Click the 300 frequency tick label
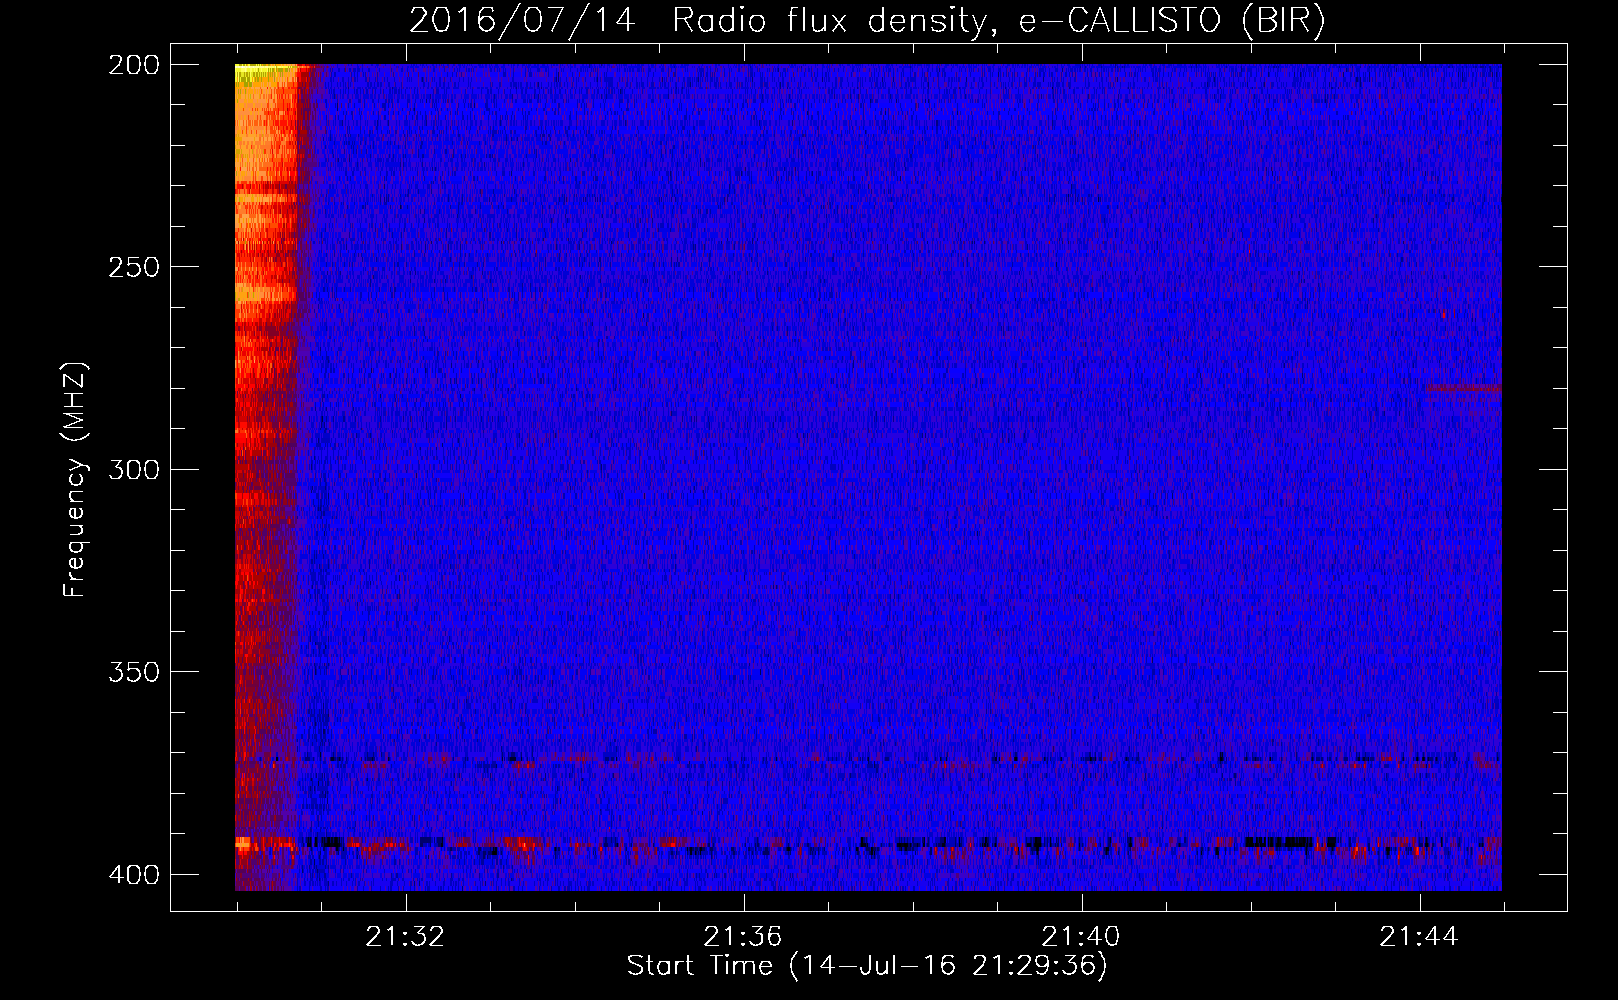This screenshot has width=1618, height=1000. [133, 470]
